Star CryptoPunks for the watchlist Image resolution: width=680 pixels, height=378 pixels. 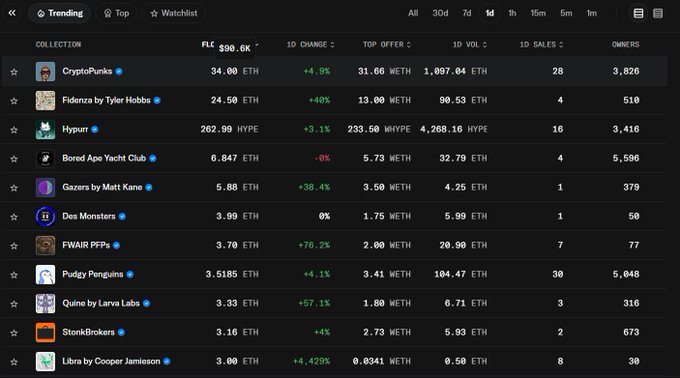click(x=14, y=72)
